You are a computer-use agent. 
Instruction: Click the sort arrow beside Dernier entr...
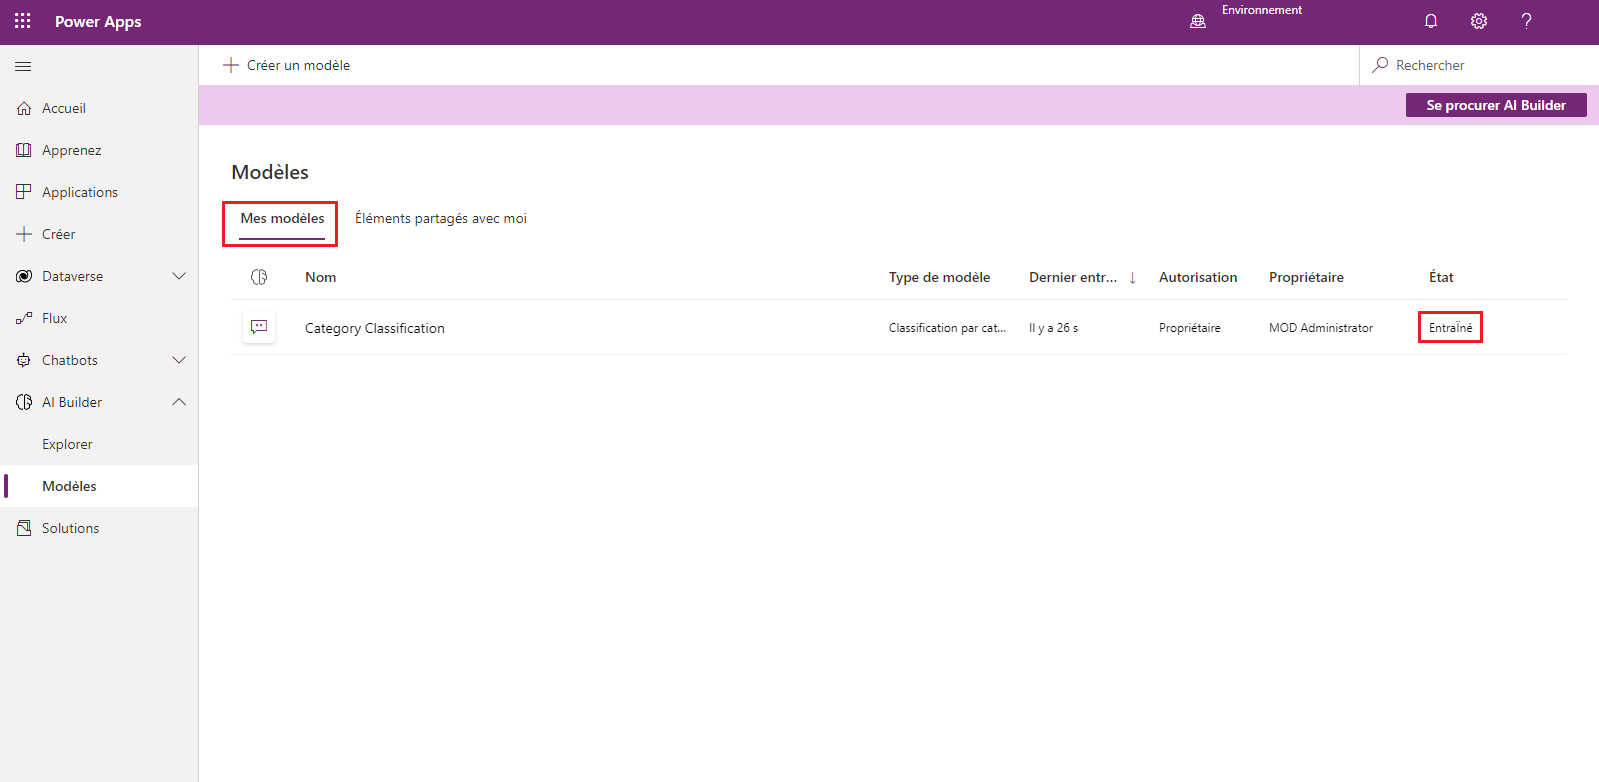coord(1132,278)
